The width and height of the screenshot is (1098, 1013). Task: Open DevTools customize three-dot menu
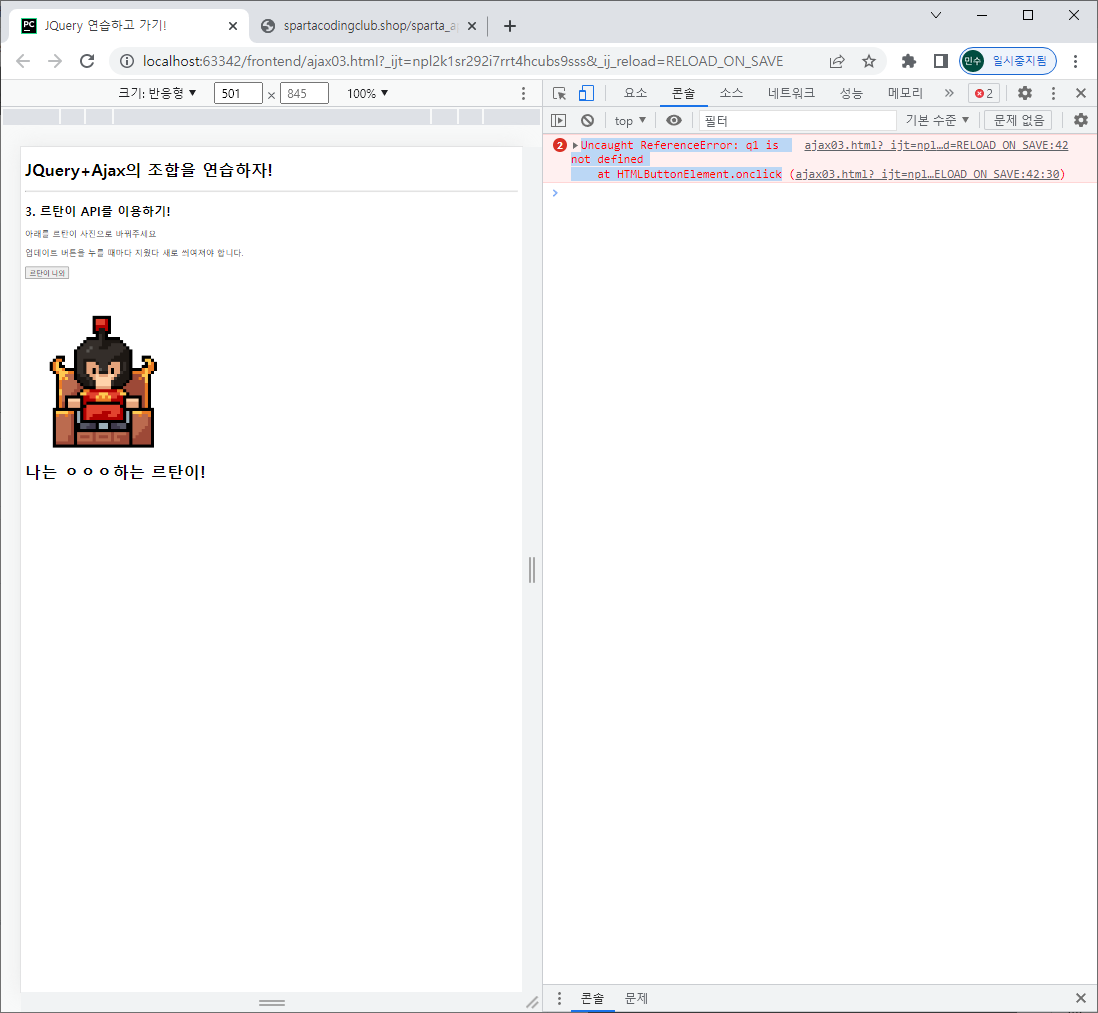(1053, 93)
